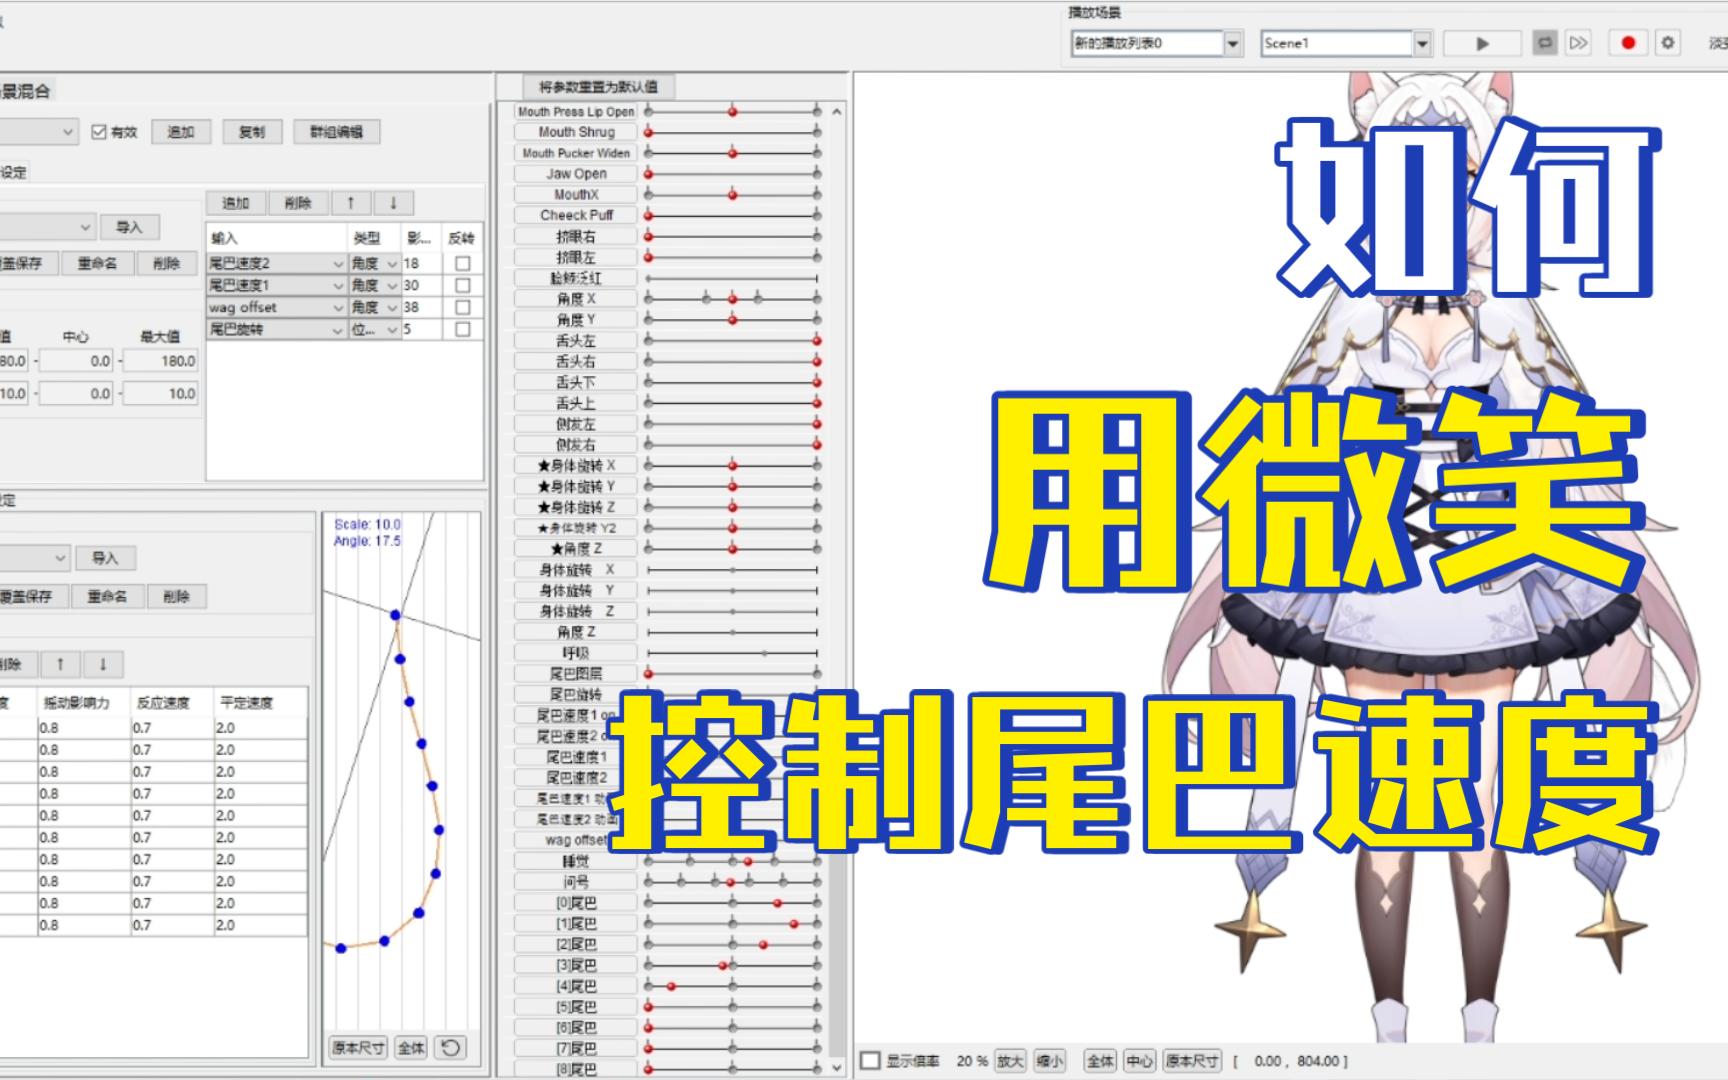Screen dimensions: 1728x1080
Task: Move input row up with up arrow
Action: point(351,203)
